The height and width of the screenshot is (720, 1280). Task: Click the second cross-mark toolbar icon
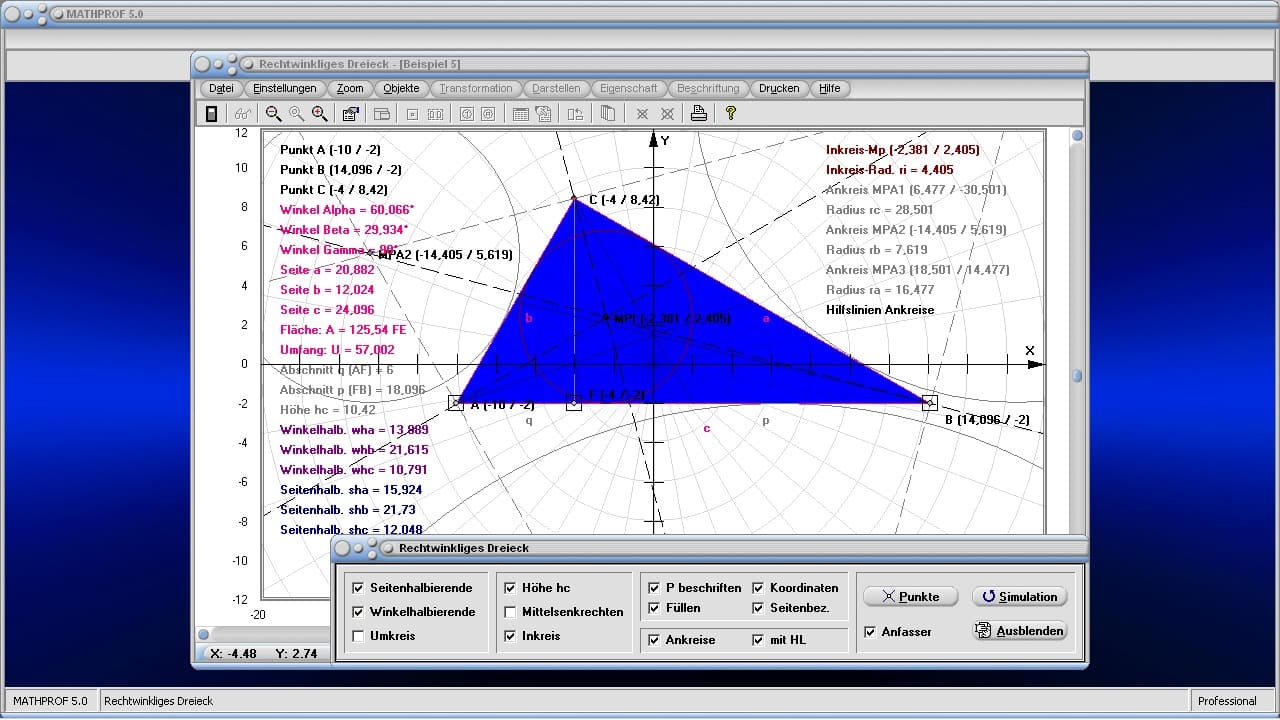point(667,114)
